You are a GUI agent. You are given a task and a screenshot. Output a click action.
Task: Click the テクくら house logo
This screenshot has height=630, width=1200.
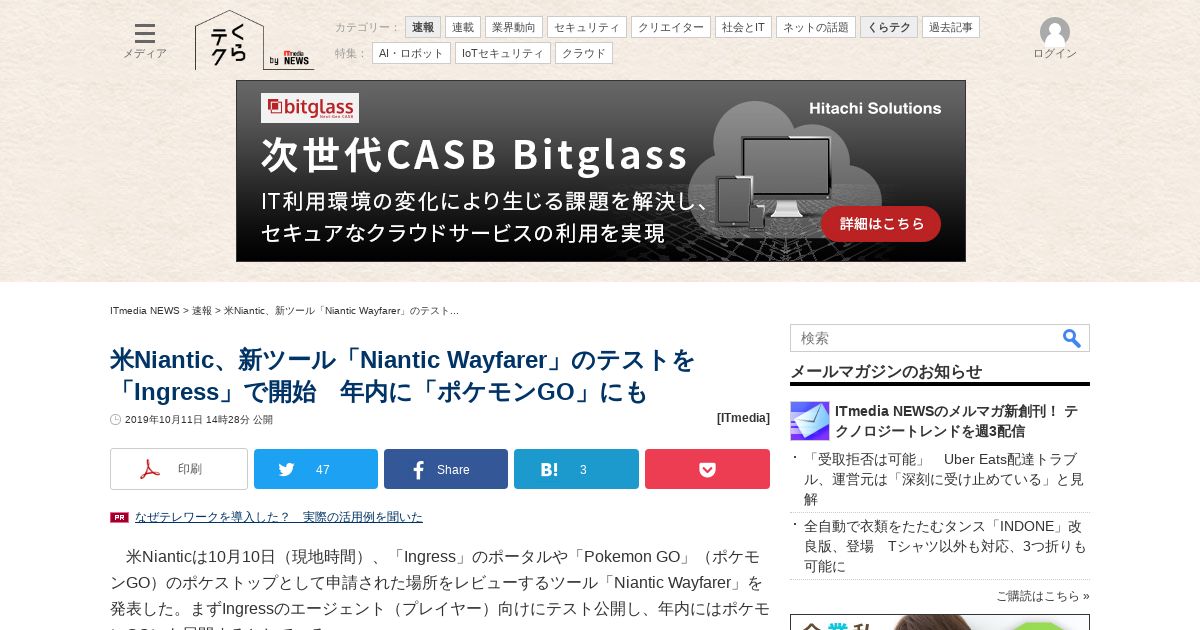pos(230,41)
